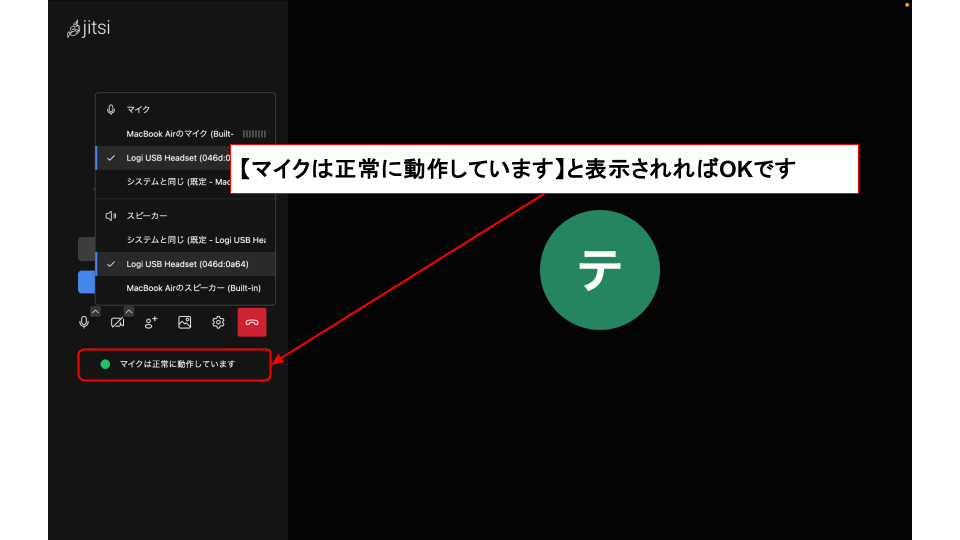Expand the microphone options arrow
Screen dimensions: 960x540
pos(95,311)
